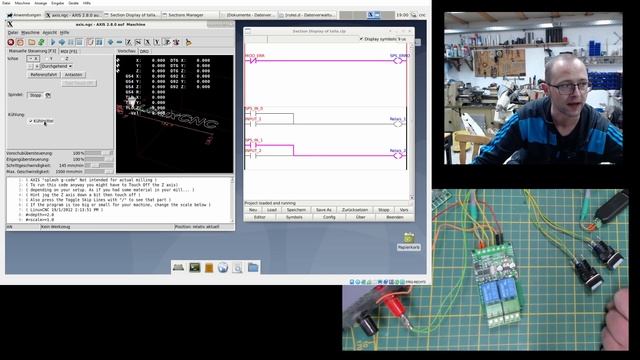
Task: Open the folder icon in the dock
Action: (253, 268)
